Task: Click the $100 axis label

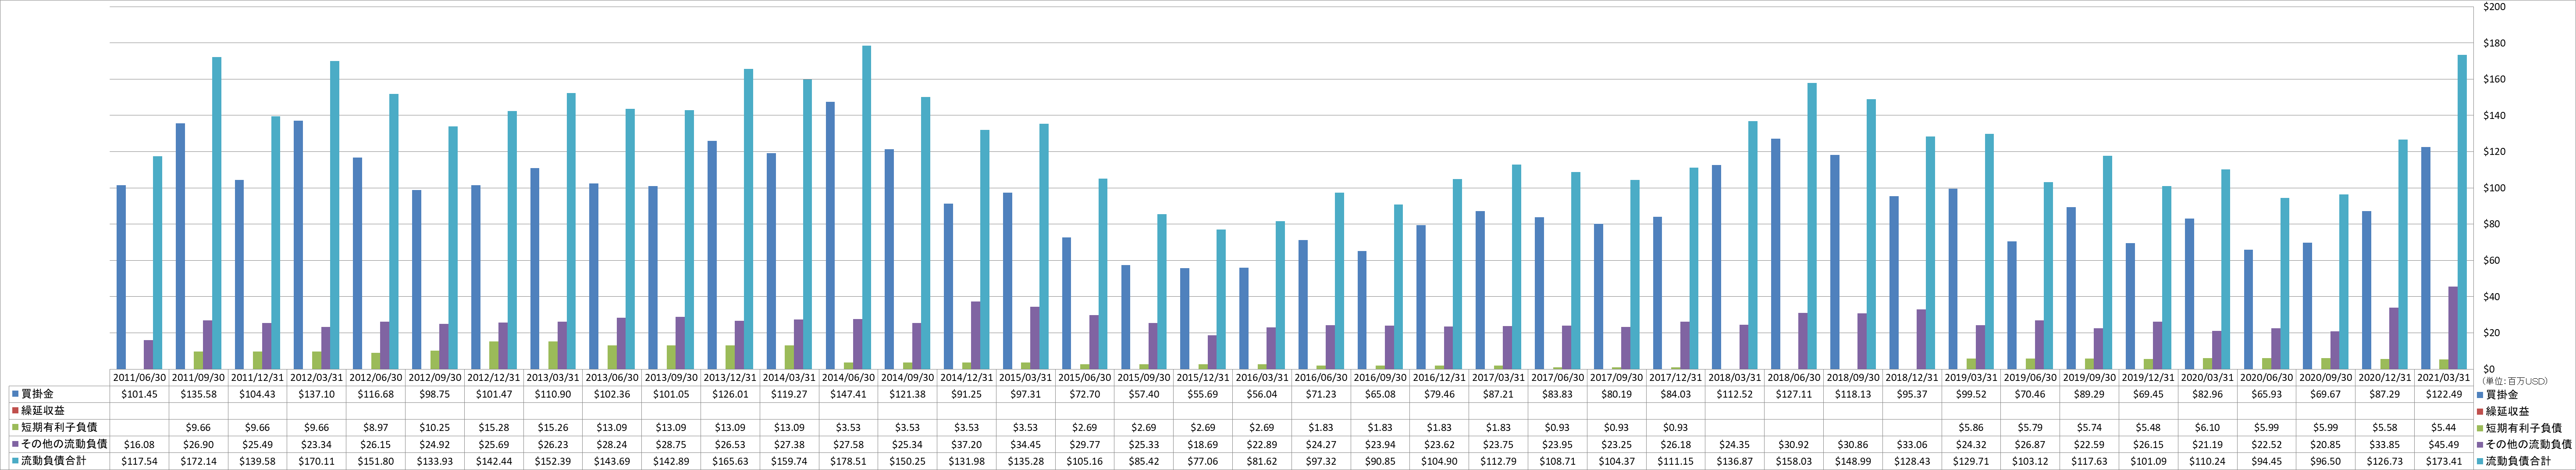Action: point(2494,188)
